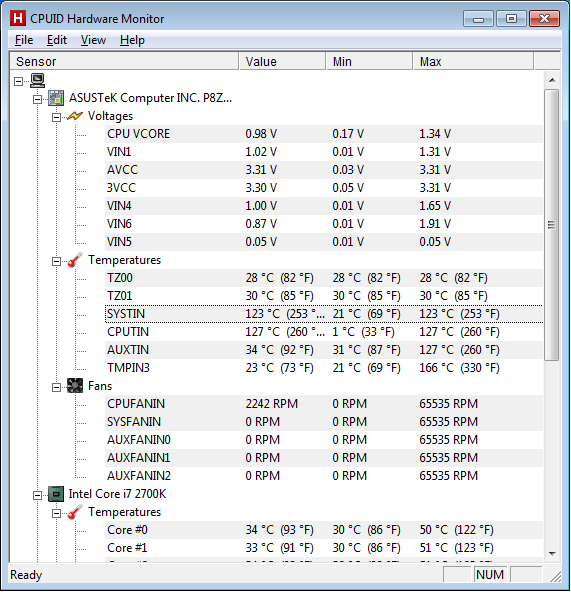Screen dimensions: 571x592
Task: Click the CPUID Hardware Monitor title bar icon
Action: (18, 18)
